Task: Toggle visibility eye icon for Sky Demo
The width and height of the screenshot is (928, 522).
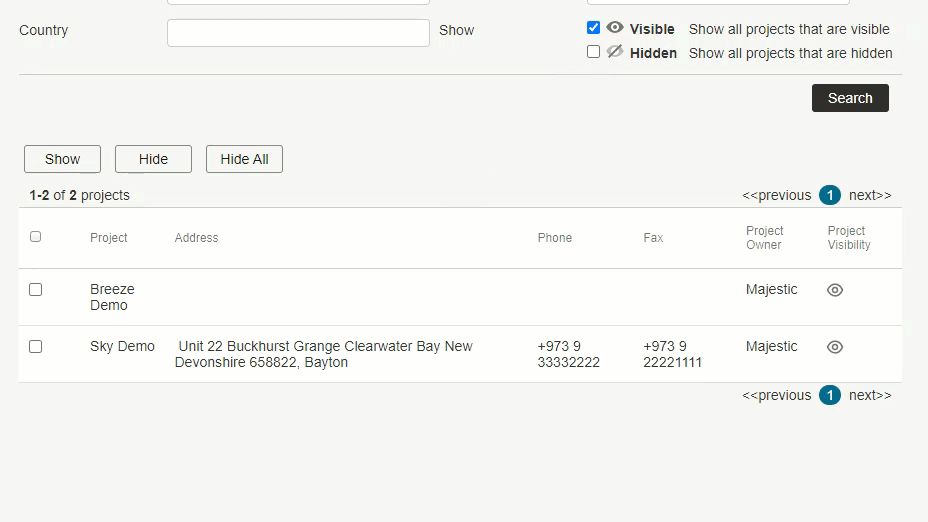Action: click(834, 347)
